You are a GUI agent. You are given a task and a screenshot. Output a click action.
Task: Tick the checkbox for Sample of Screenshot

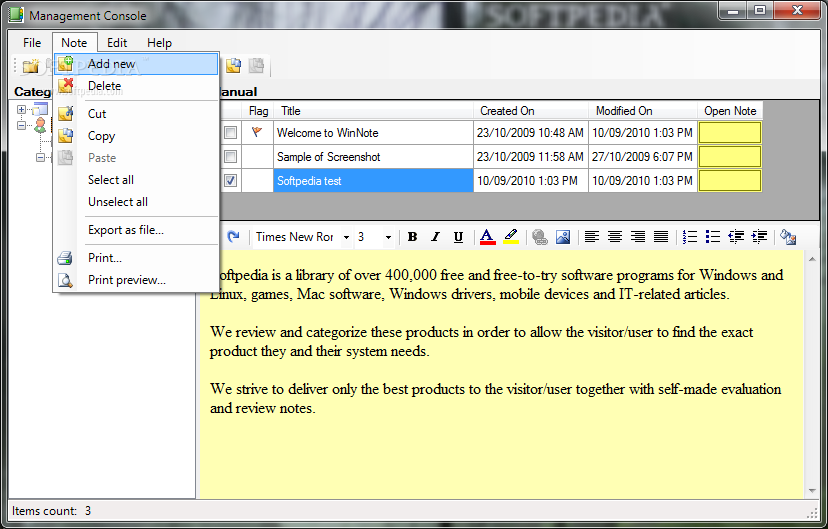(230, 157)
